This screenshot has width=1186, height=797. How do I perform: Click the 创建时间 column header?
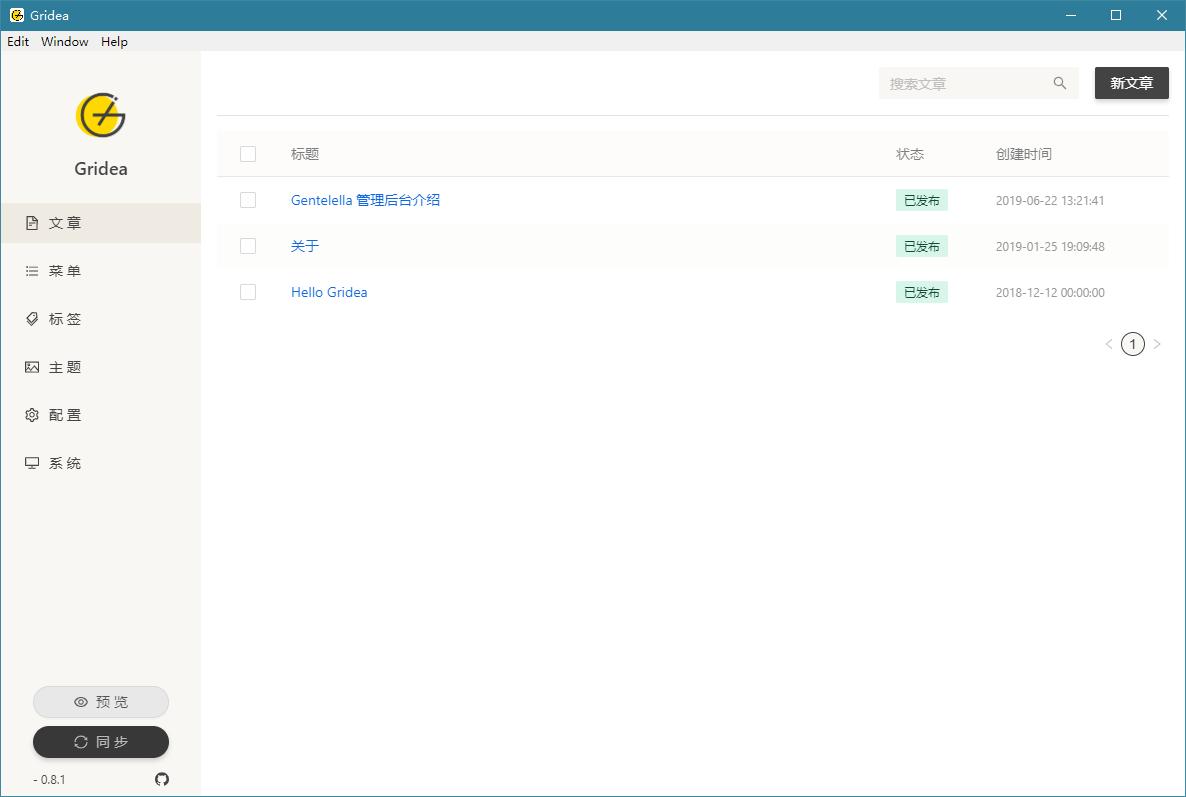tap(1023, 154)
